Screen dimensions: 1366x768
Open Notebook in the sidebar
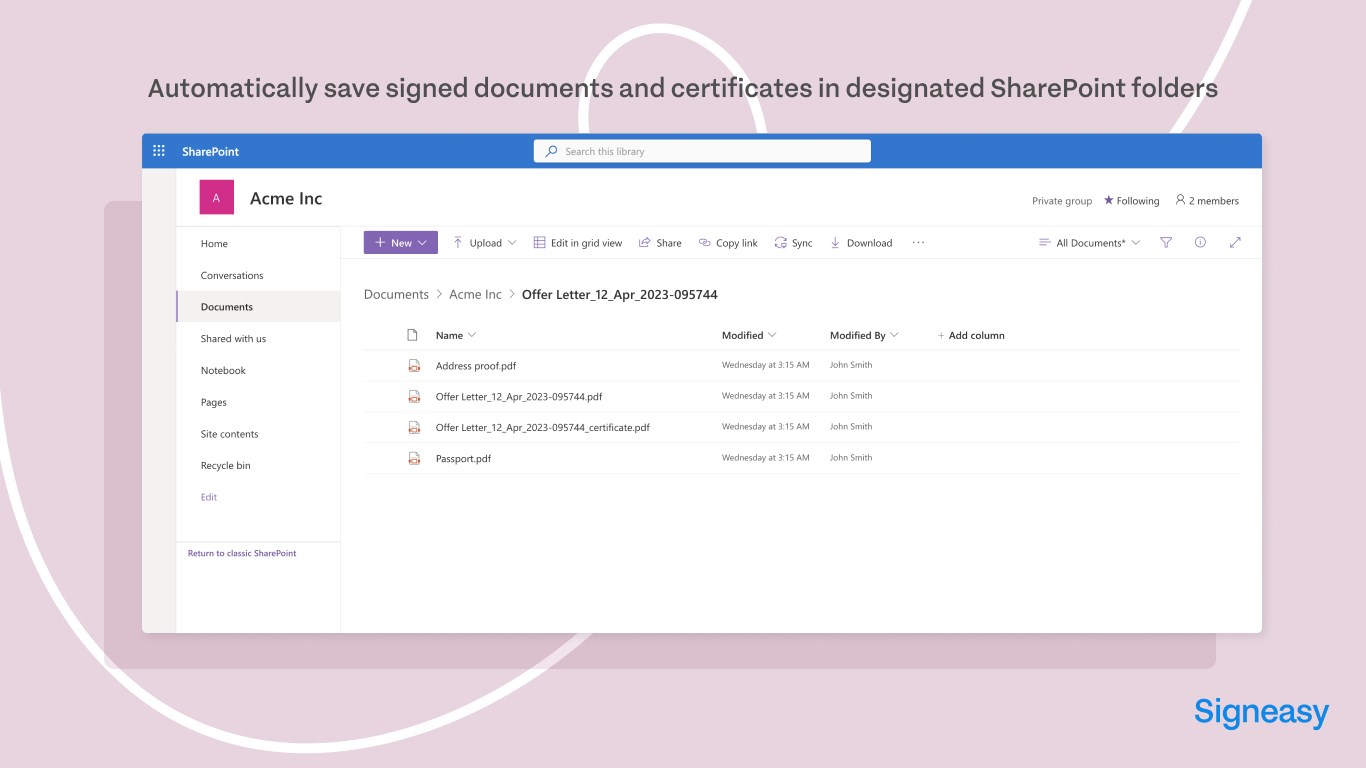(223, 371)
